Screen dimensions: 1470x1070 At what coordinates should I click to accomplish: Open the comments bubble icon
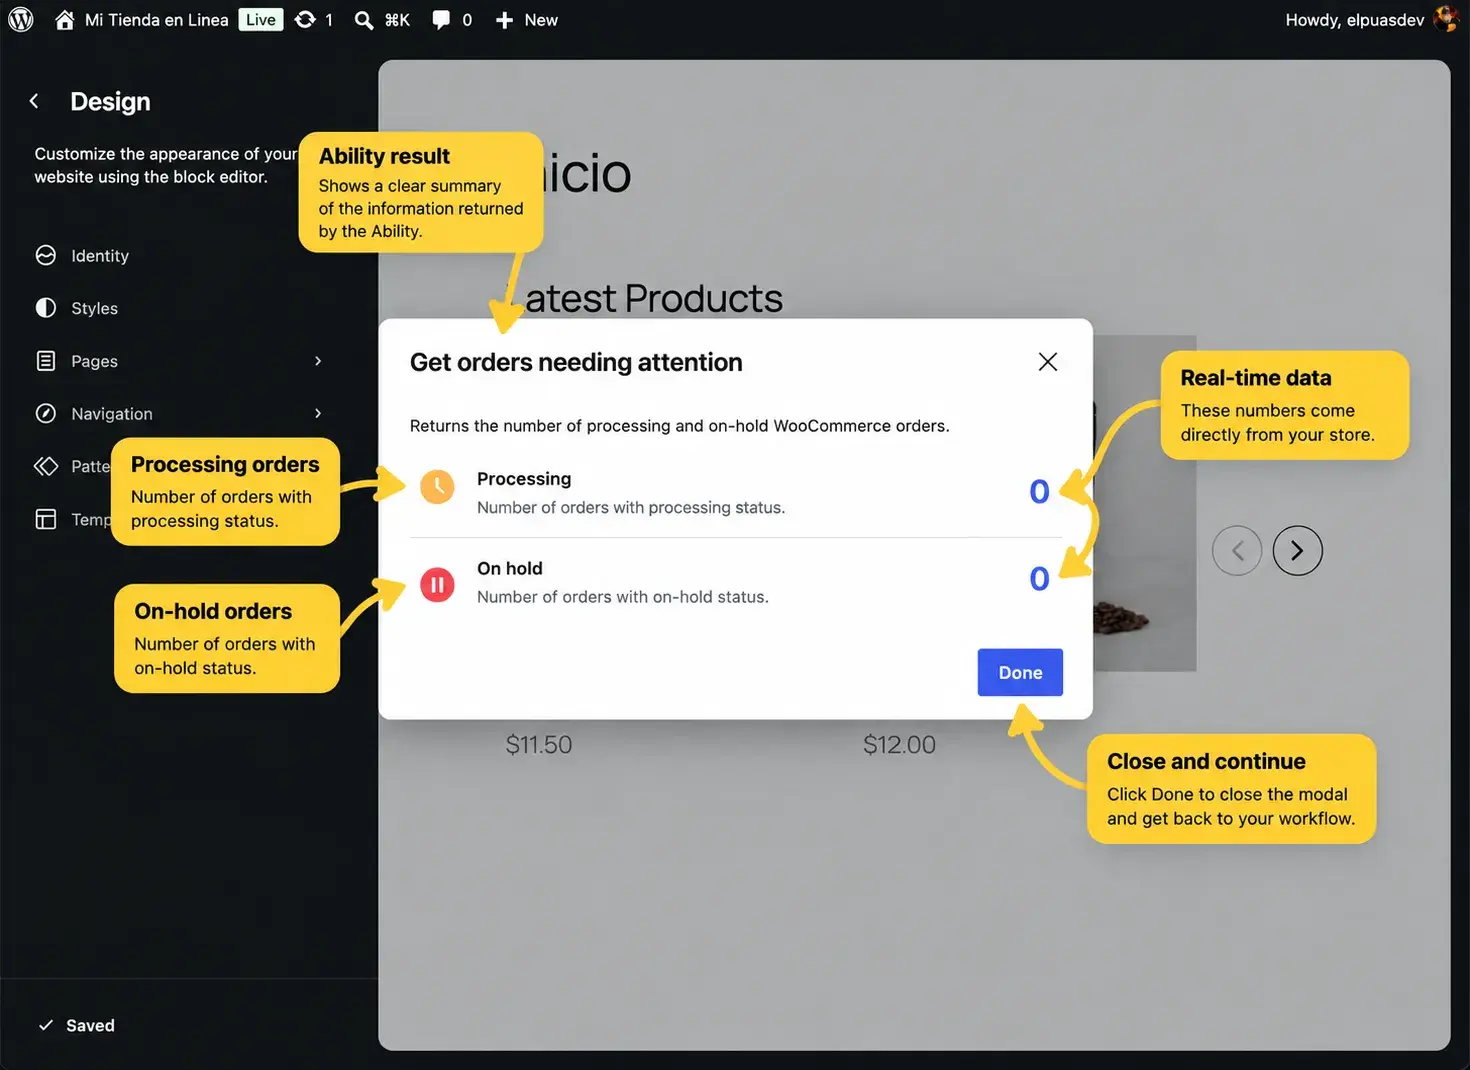(441, 20)
